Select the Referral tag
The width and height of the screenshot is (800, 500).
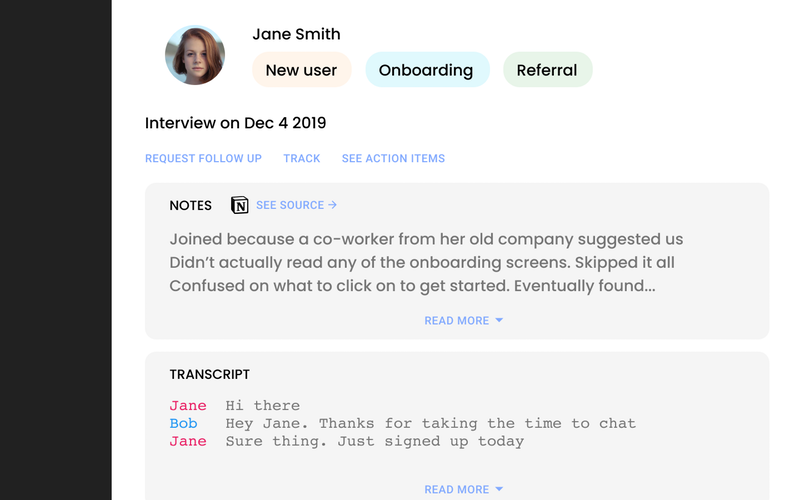547,70
